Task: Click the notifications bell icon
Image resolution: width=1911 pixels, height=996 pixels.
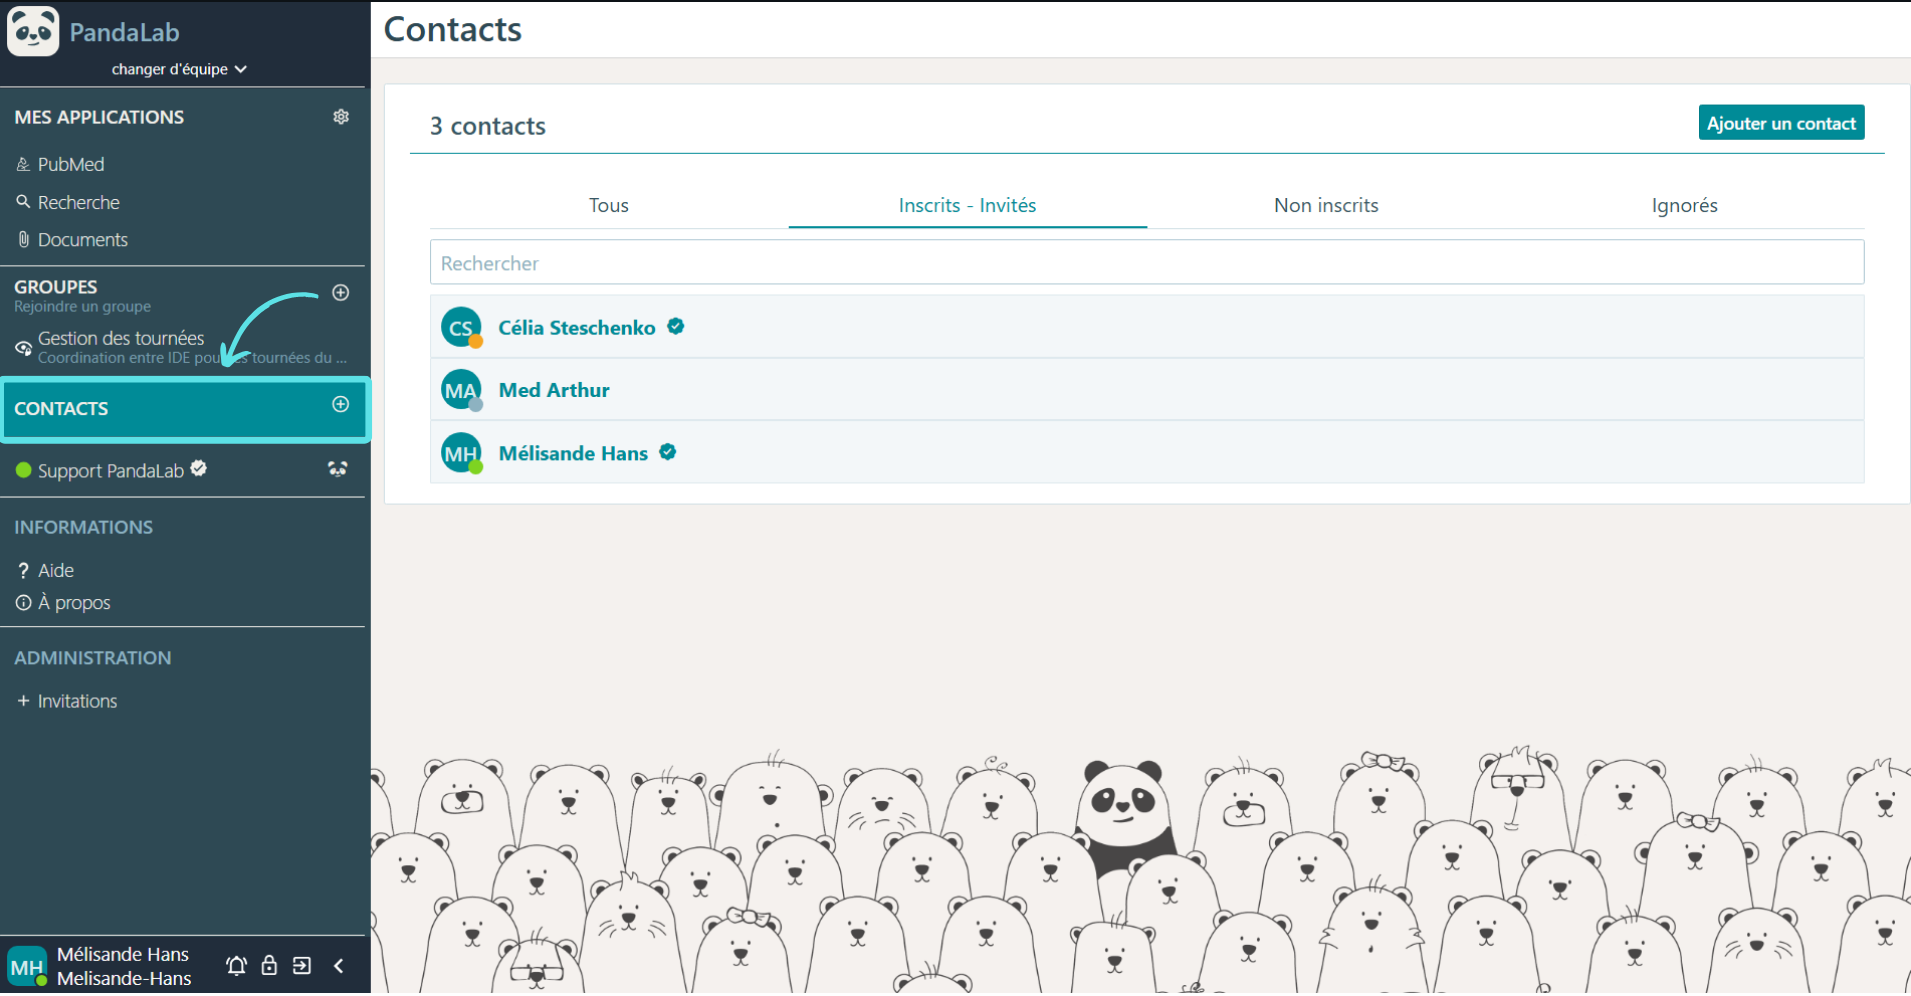Action: [236, 965]
